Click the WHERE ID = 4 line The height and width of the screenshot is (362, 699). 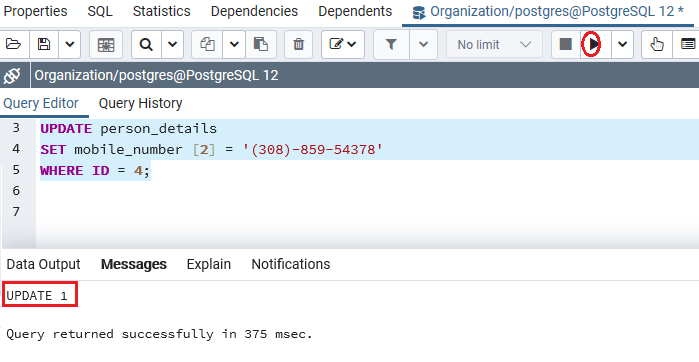pos(95,171)
